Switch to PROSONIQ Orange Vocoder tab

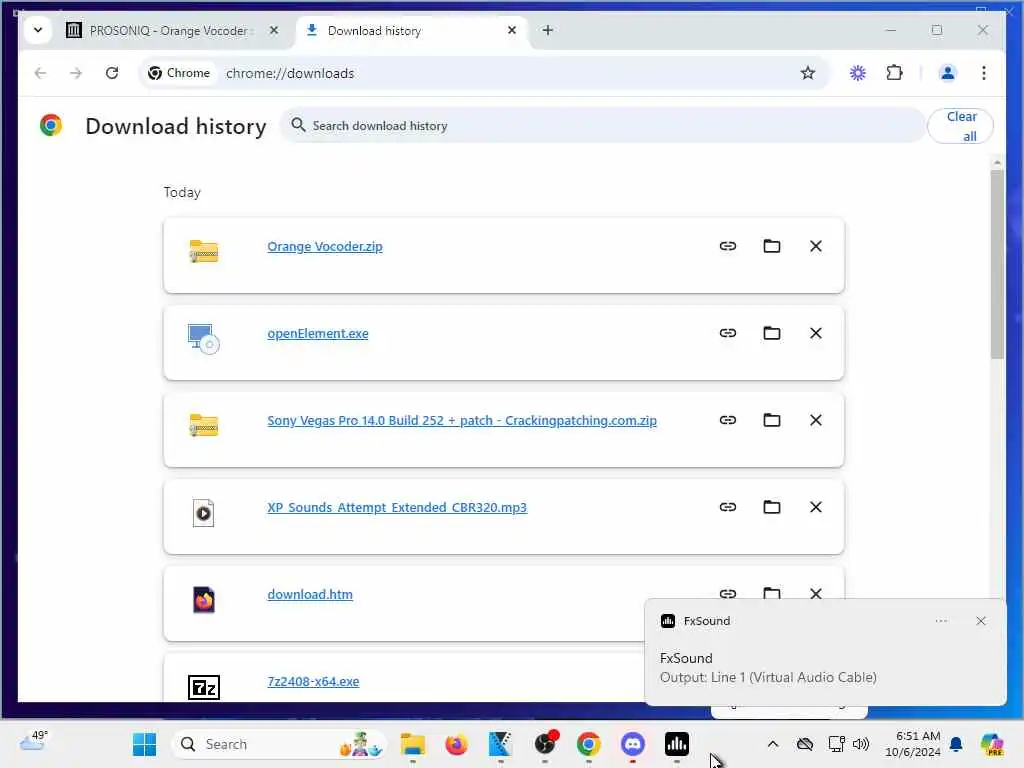coord(167,31)
